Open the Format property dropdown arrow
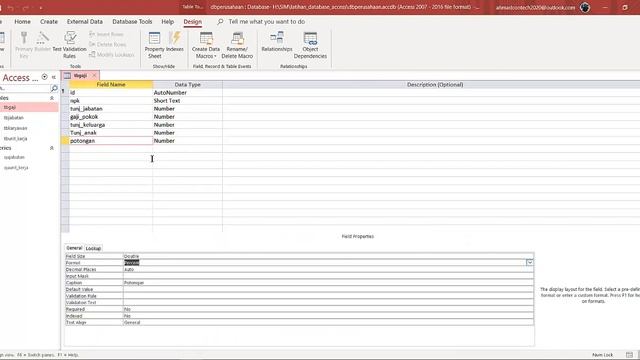The image size is (640, 360). pos(529,262)
